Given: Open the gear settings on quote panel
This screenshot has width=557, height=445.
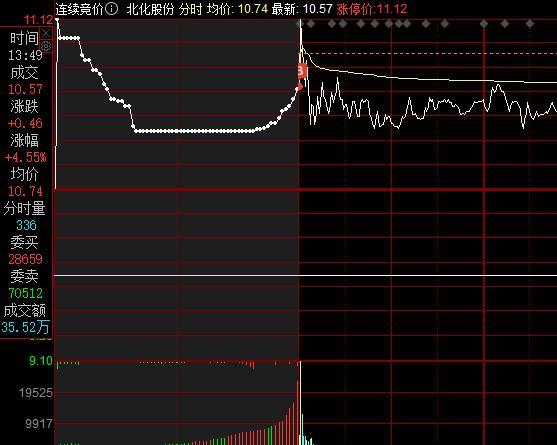Looking at the screenshot, I should [46, 46].
